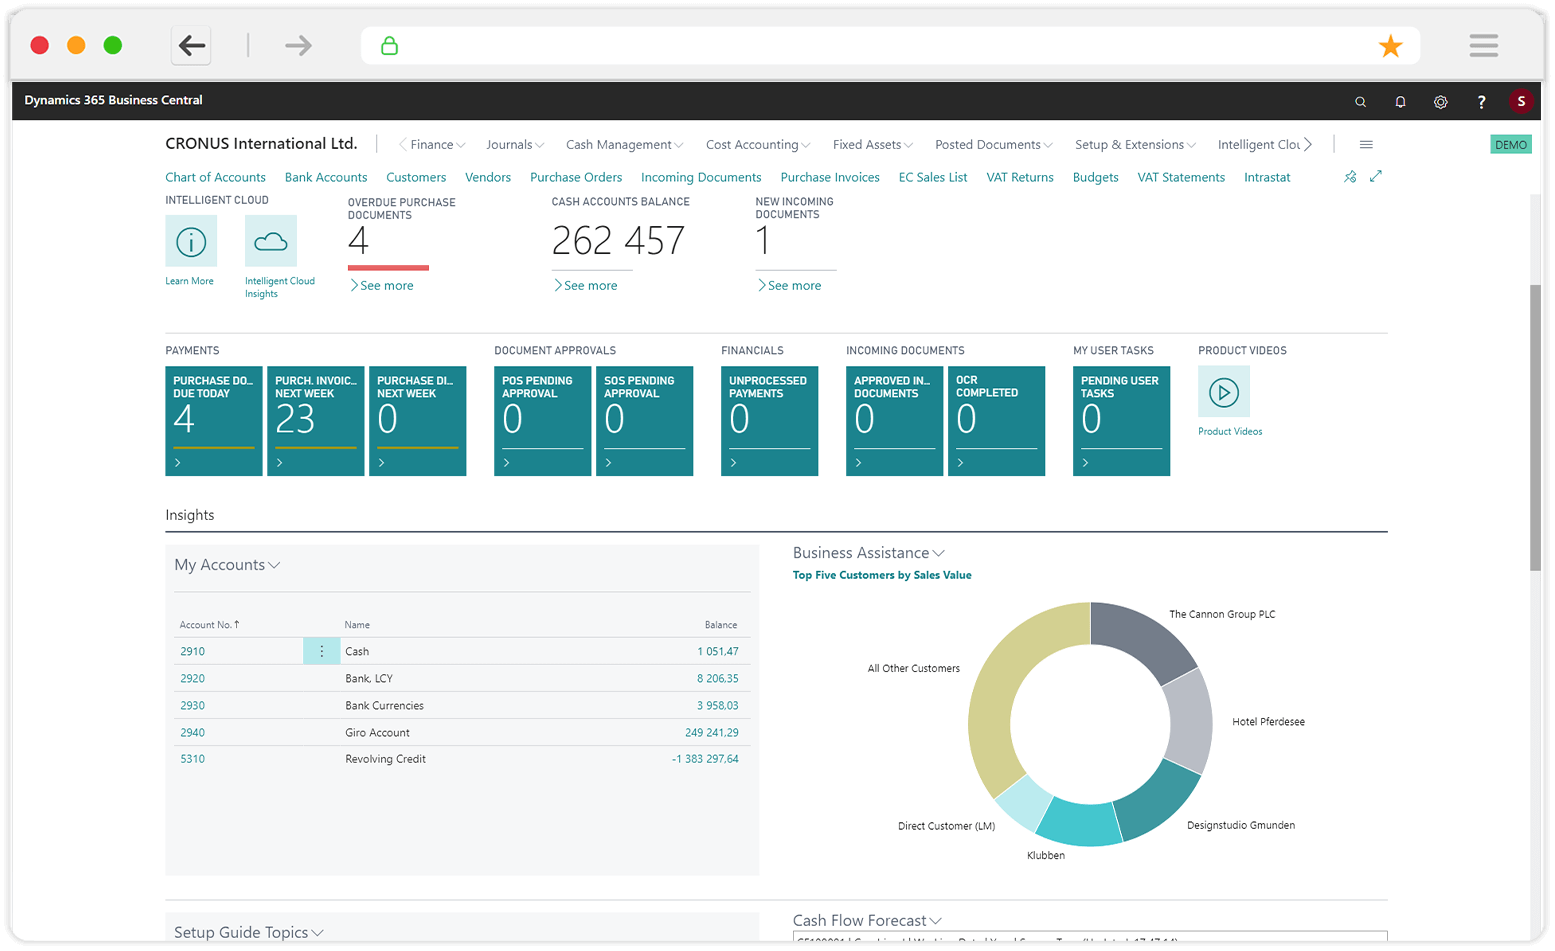Expand the Cost Accounting menu
This screenshot has width=1555, height=951.
coord(758,145)
